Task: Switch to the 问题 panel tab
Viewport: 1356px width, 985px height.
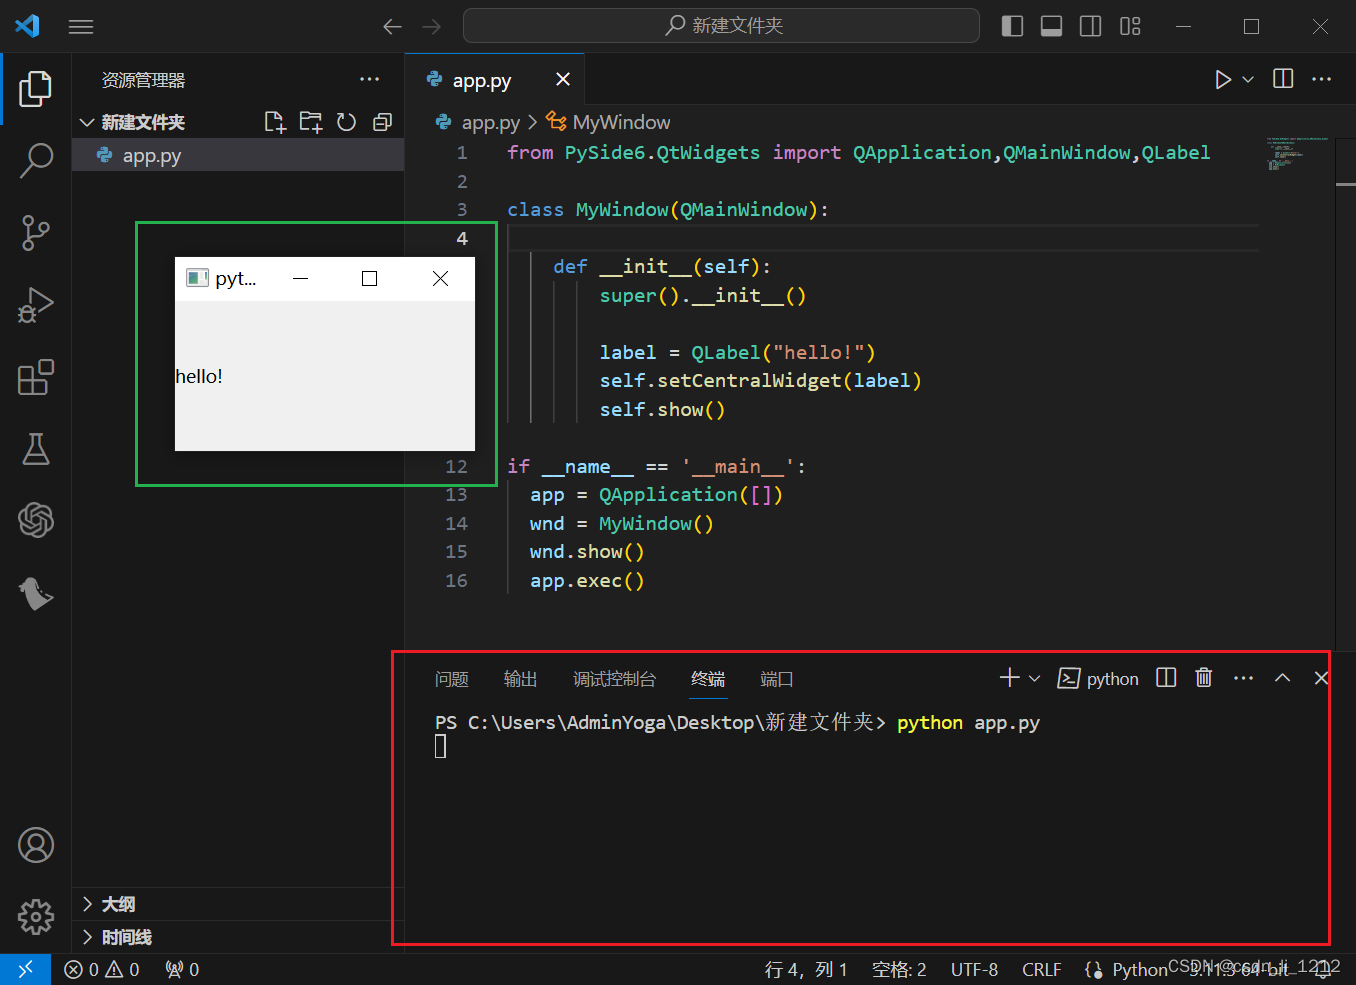Action: pos(452,679)
